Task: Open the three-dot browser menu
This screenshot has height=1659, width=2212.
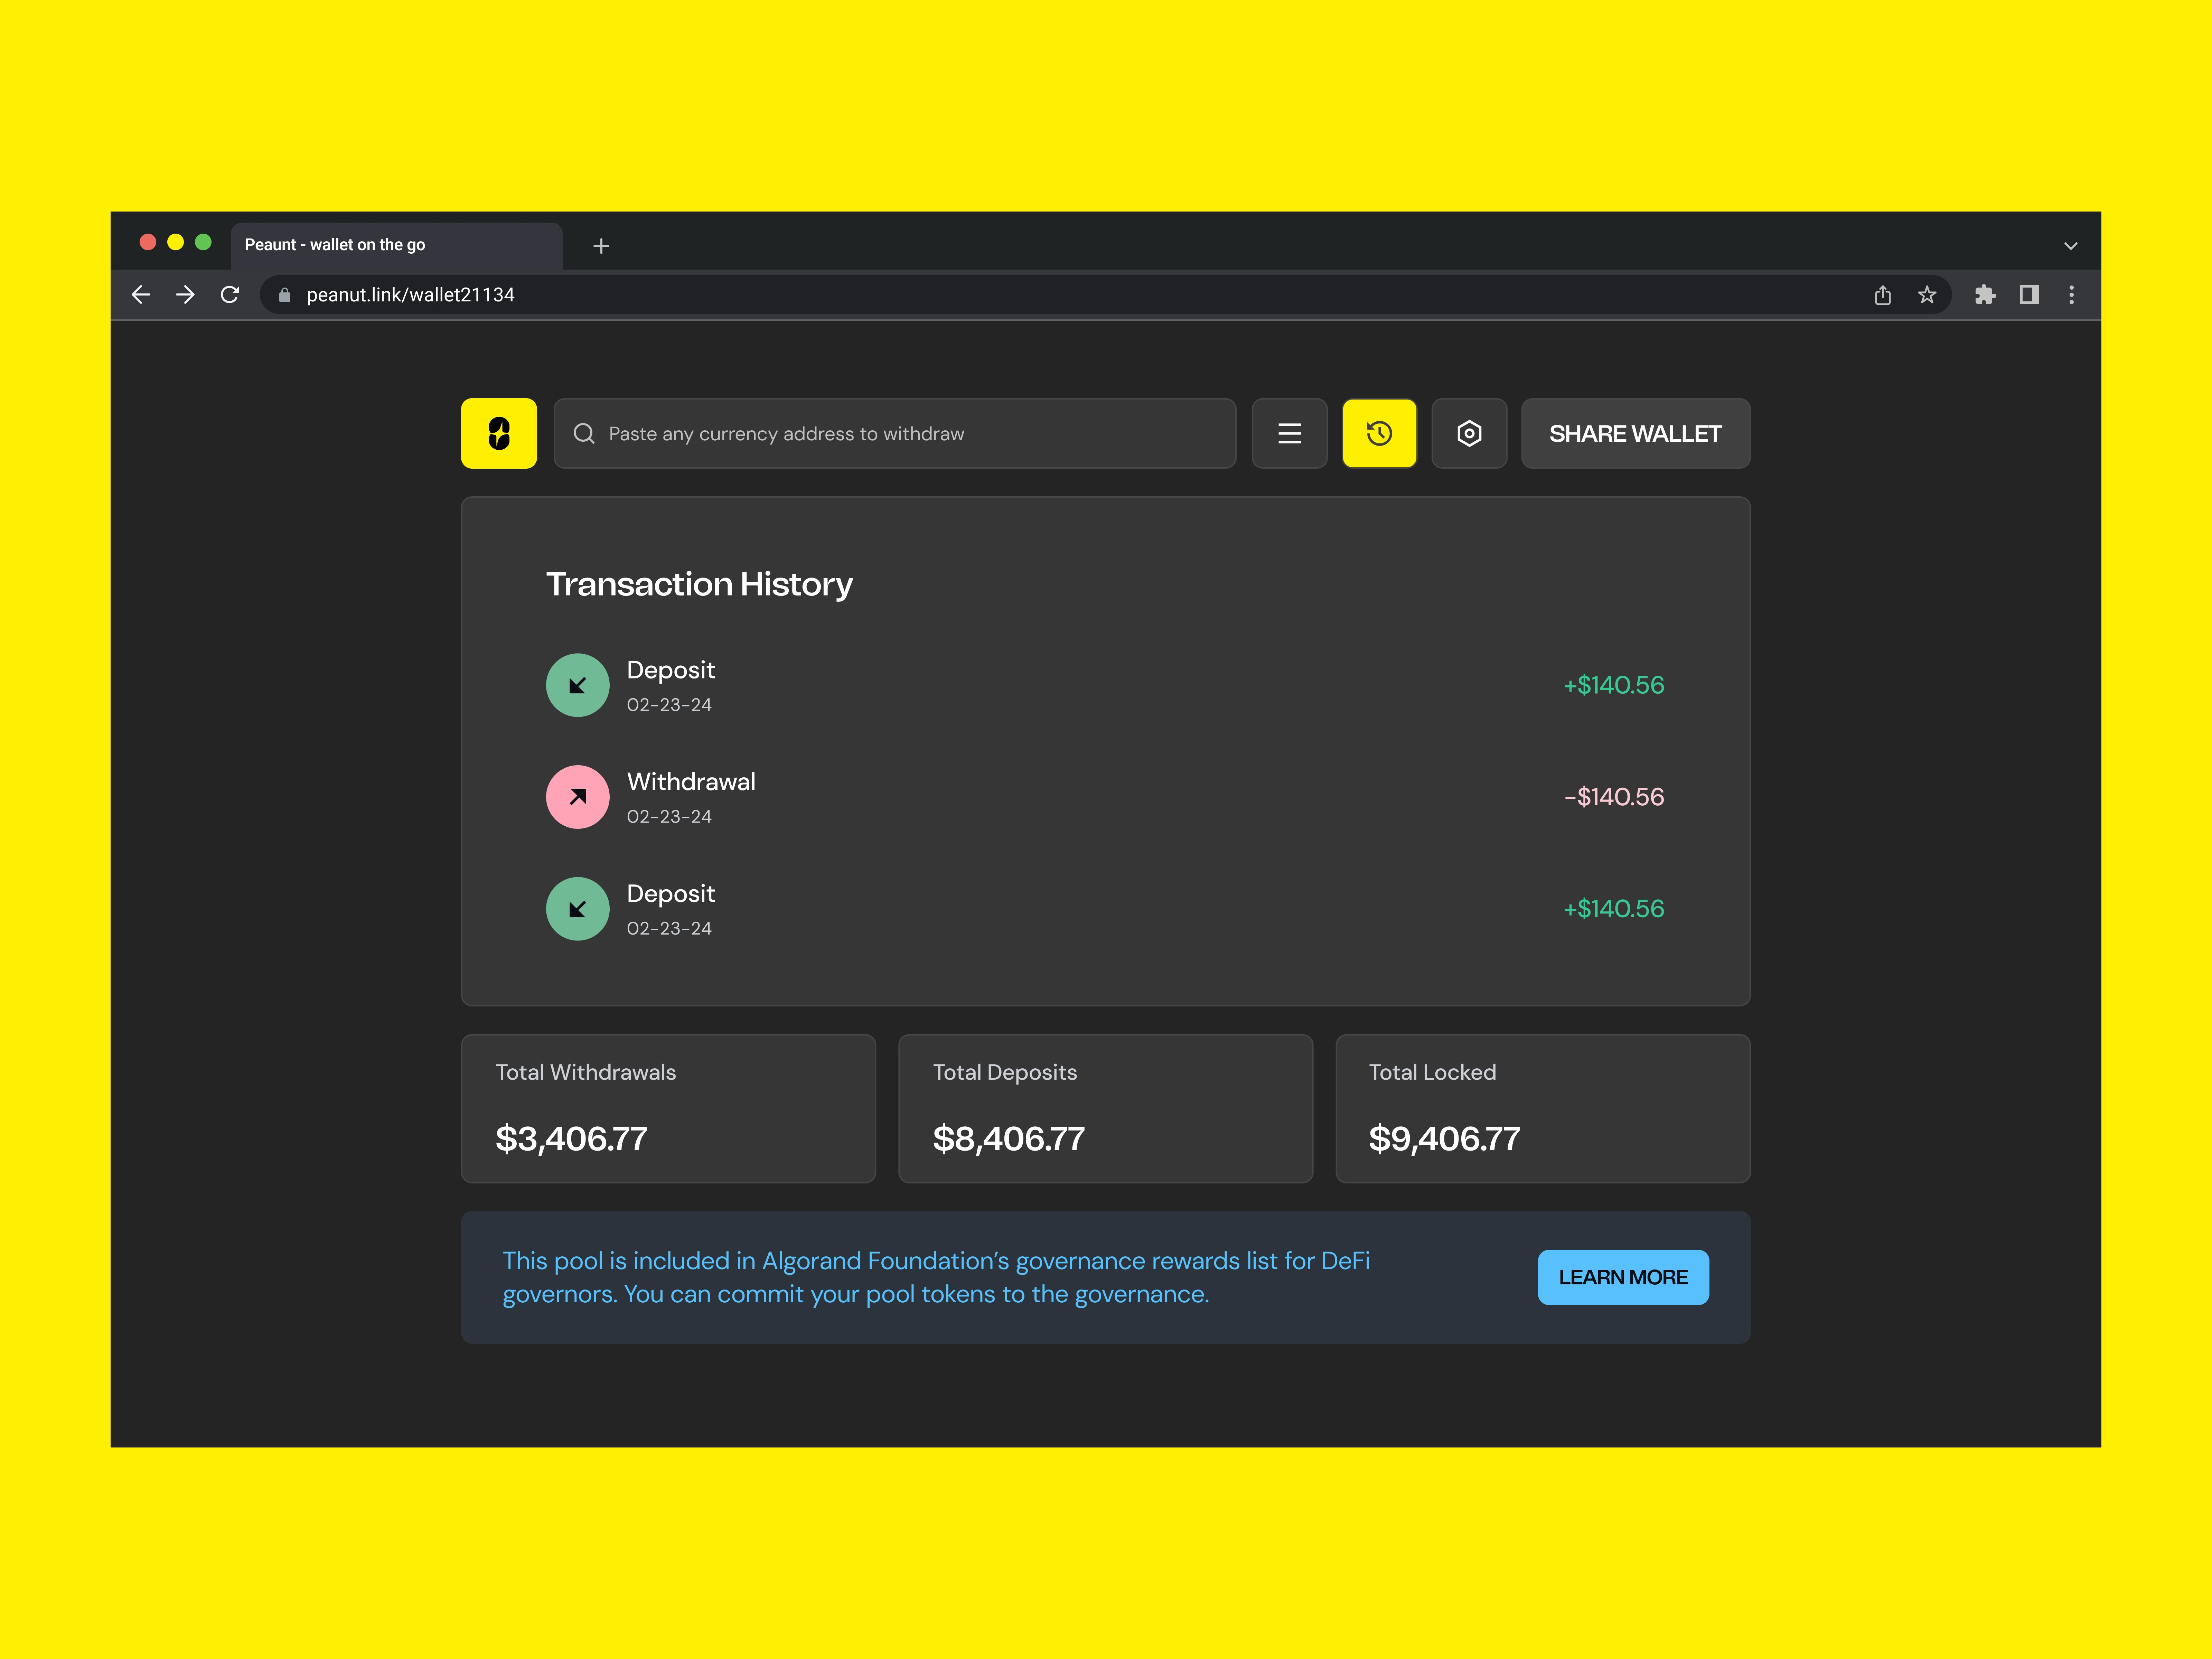Action: coord(2071,295)
